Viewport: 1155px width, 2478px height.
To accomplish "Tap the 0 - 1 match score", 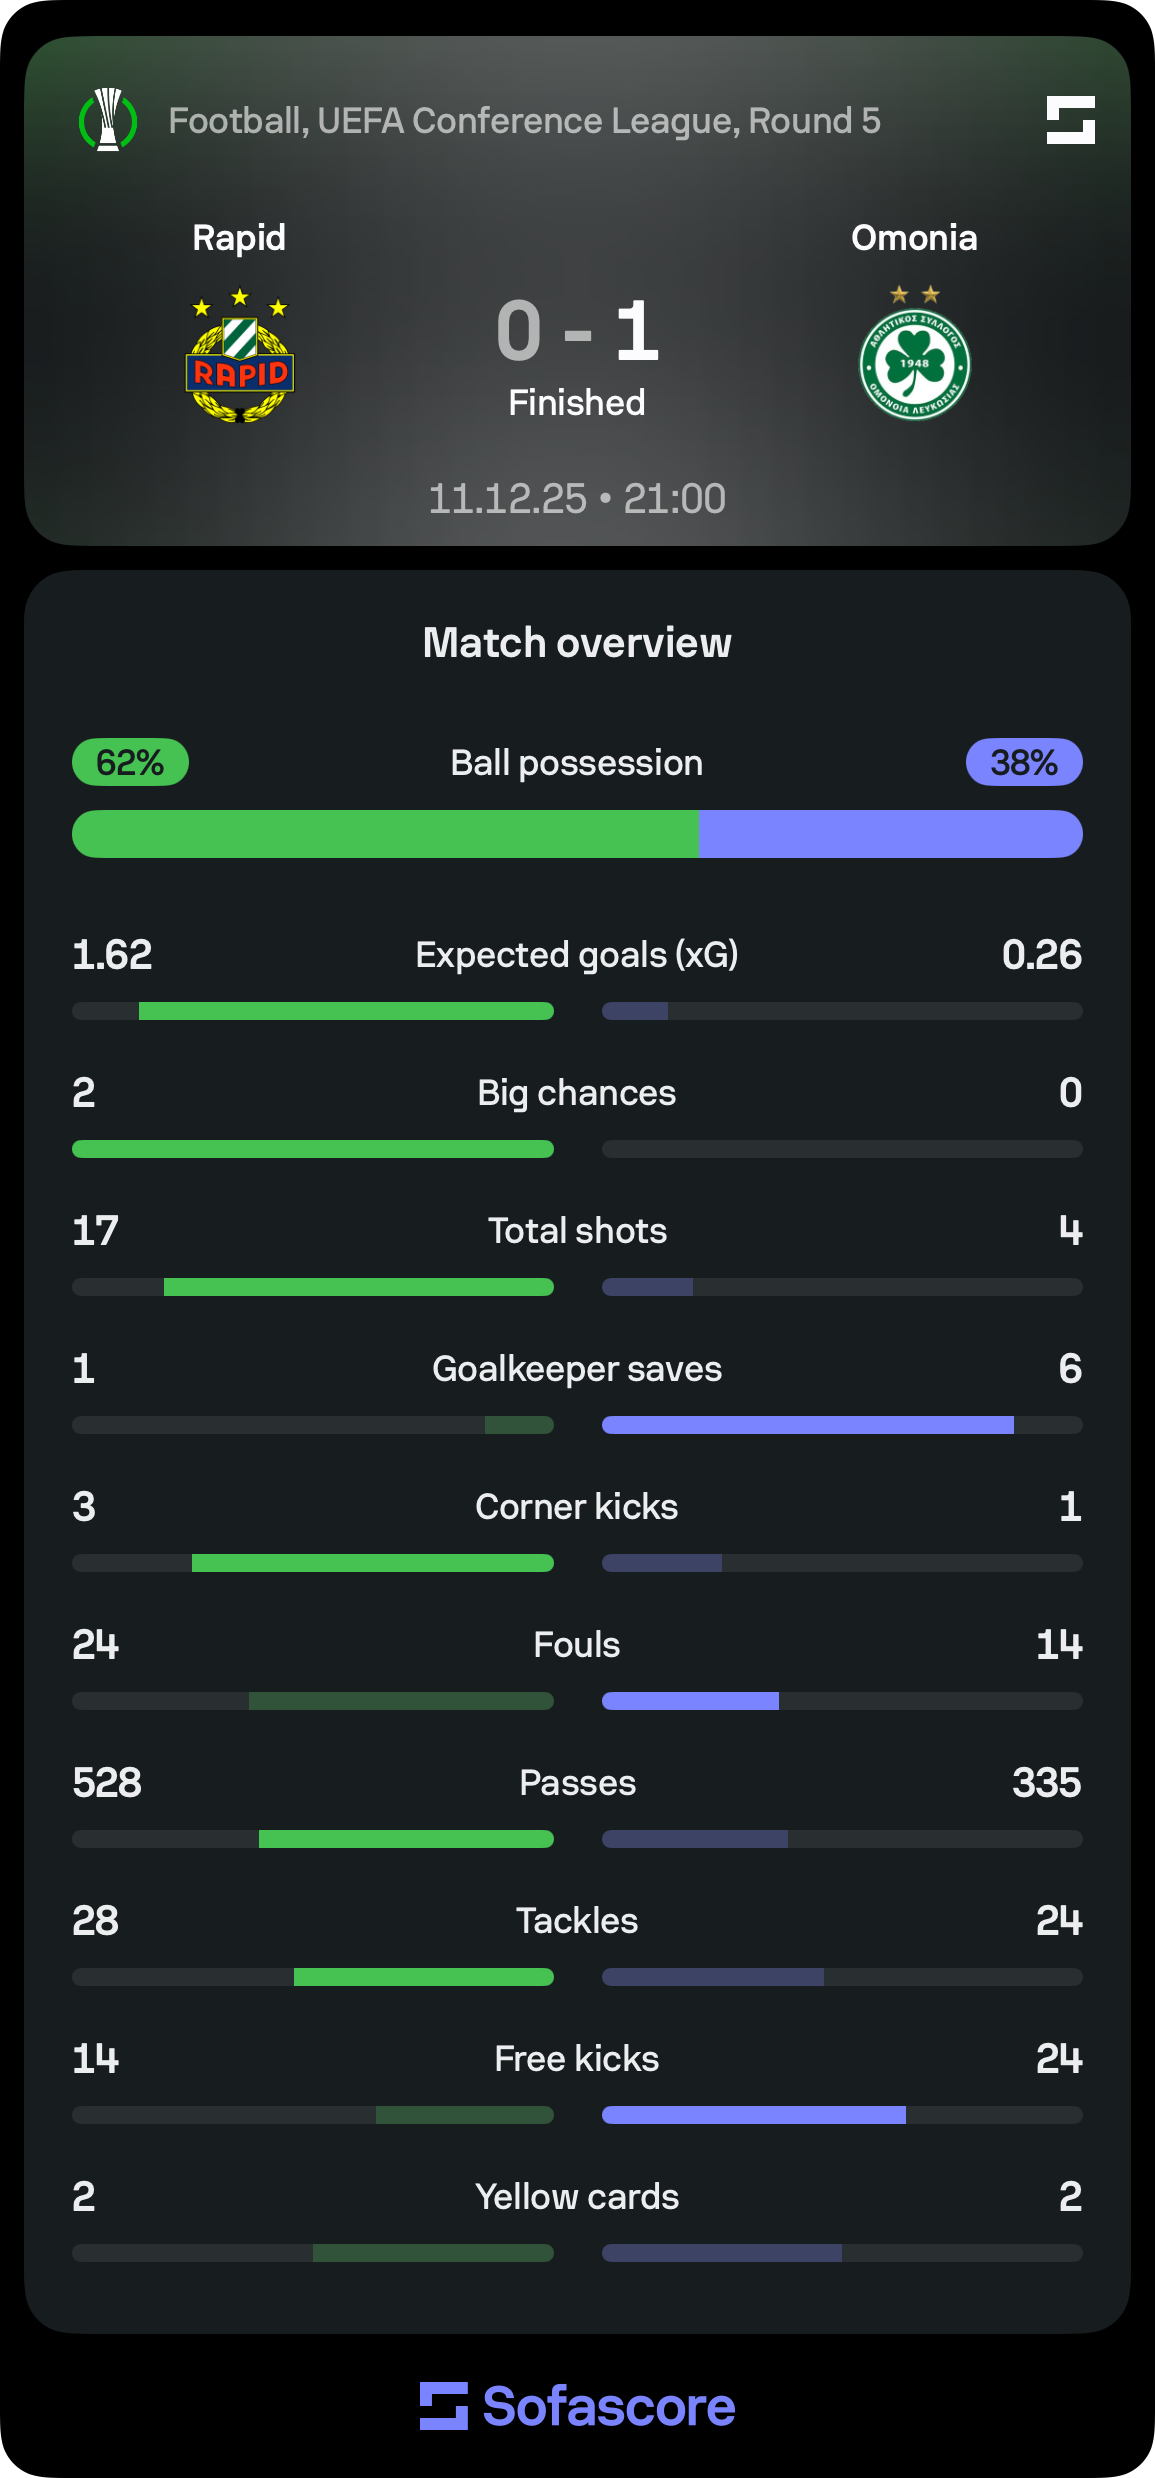I will coord(577,331).
